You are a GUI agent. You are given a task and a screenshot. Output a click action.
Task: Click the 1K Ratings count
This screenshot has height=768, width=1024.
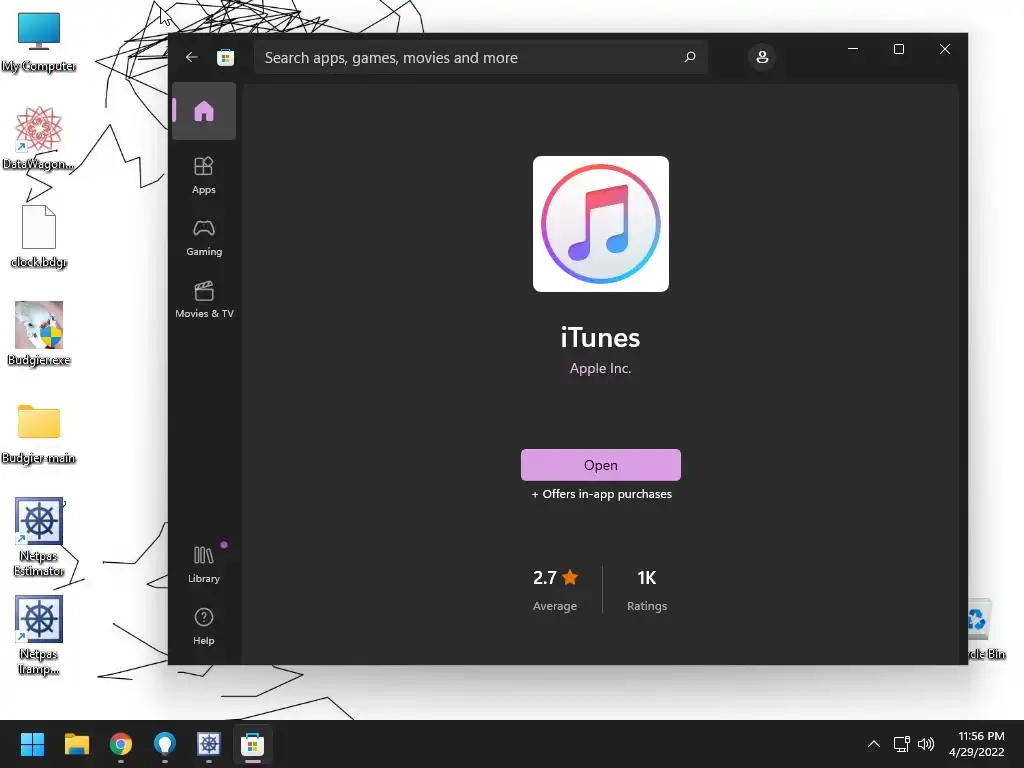coord(647,590)
